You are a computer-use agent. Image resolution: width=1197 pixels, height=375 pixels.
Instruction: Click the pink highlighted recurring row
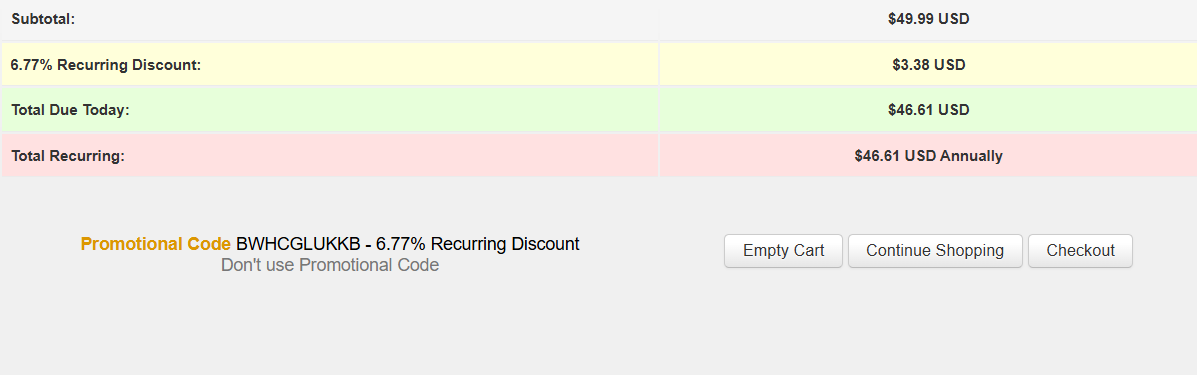pos(598,156)
